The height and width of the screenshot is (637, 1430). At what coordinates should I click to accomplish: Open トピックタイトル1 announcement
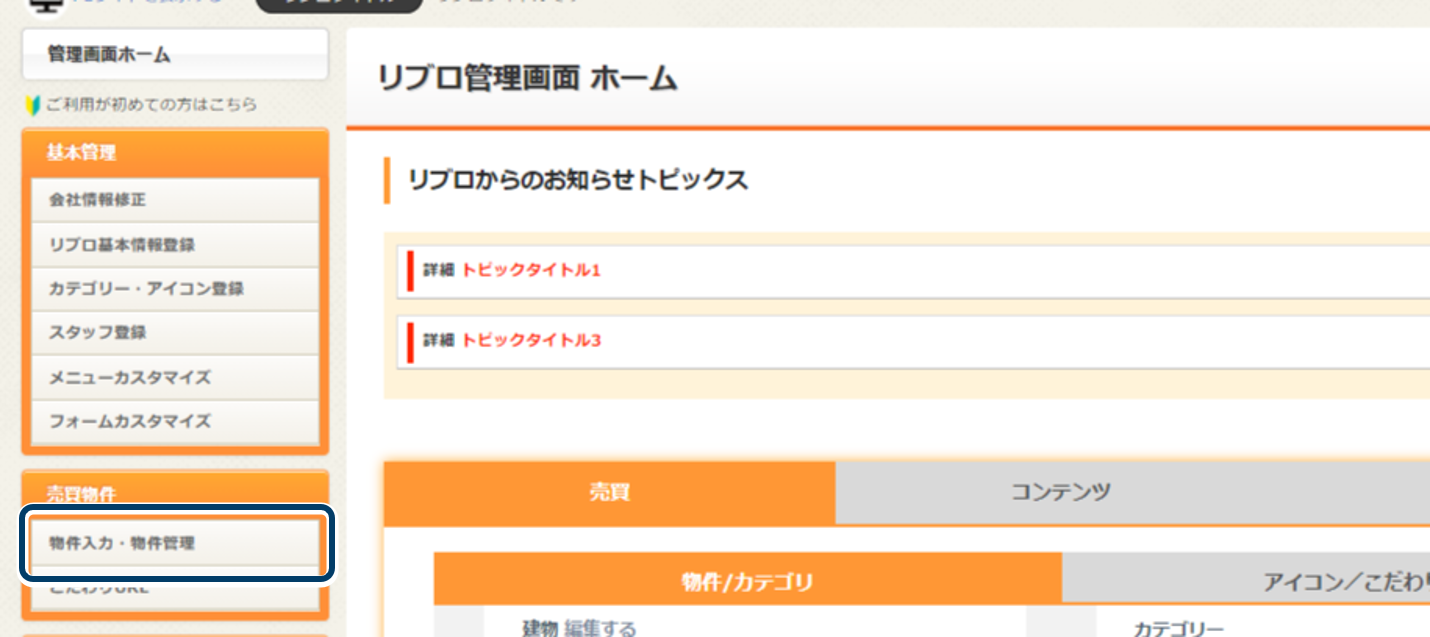(531, 270)
